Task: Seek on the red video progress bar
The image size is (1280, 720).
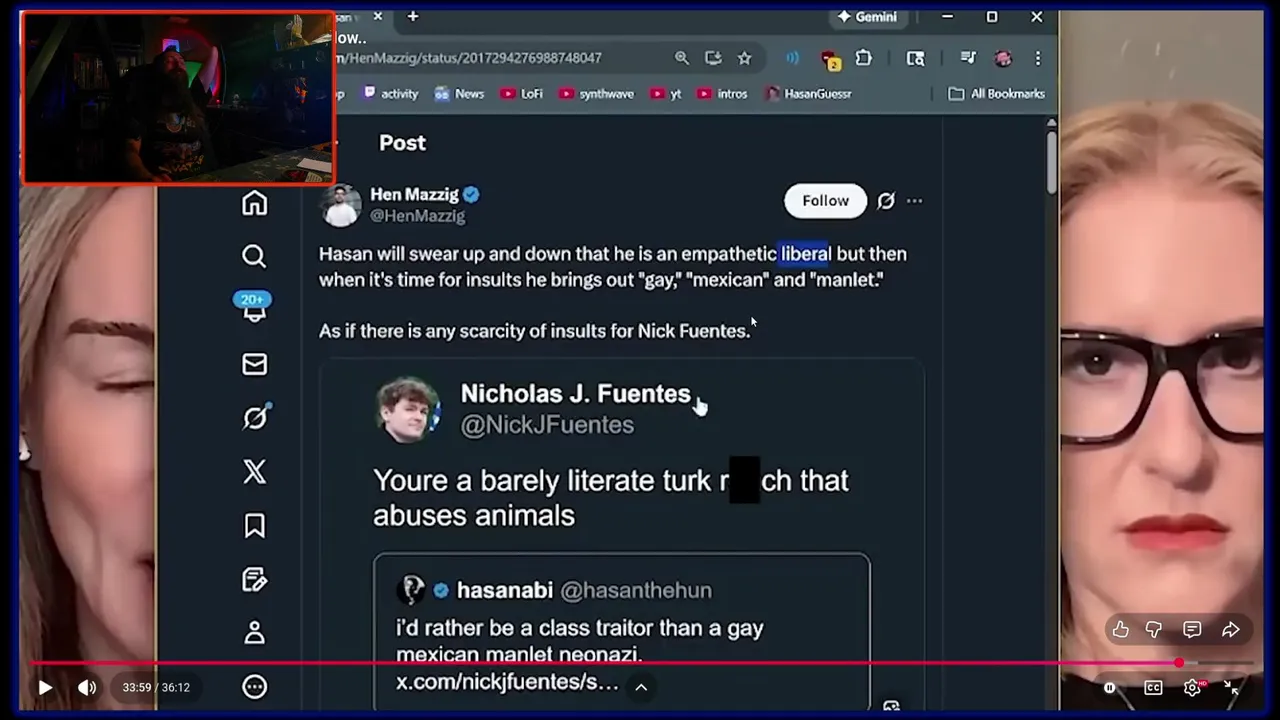Action: [x=640, y=663]
